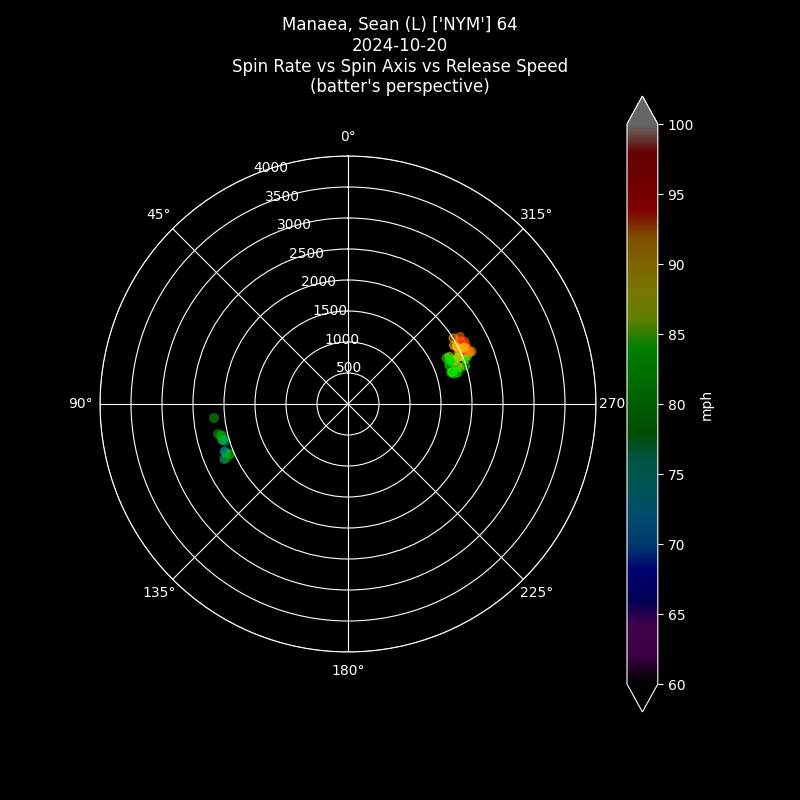The height and width of the screenshot is (800, 800).
Task: Select the 2500 spin rate ring label
Action: pyautogui.click(x=307, y=253)
